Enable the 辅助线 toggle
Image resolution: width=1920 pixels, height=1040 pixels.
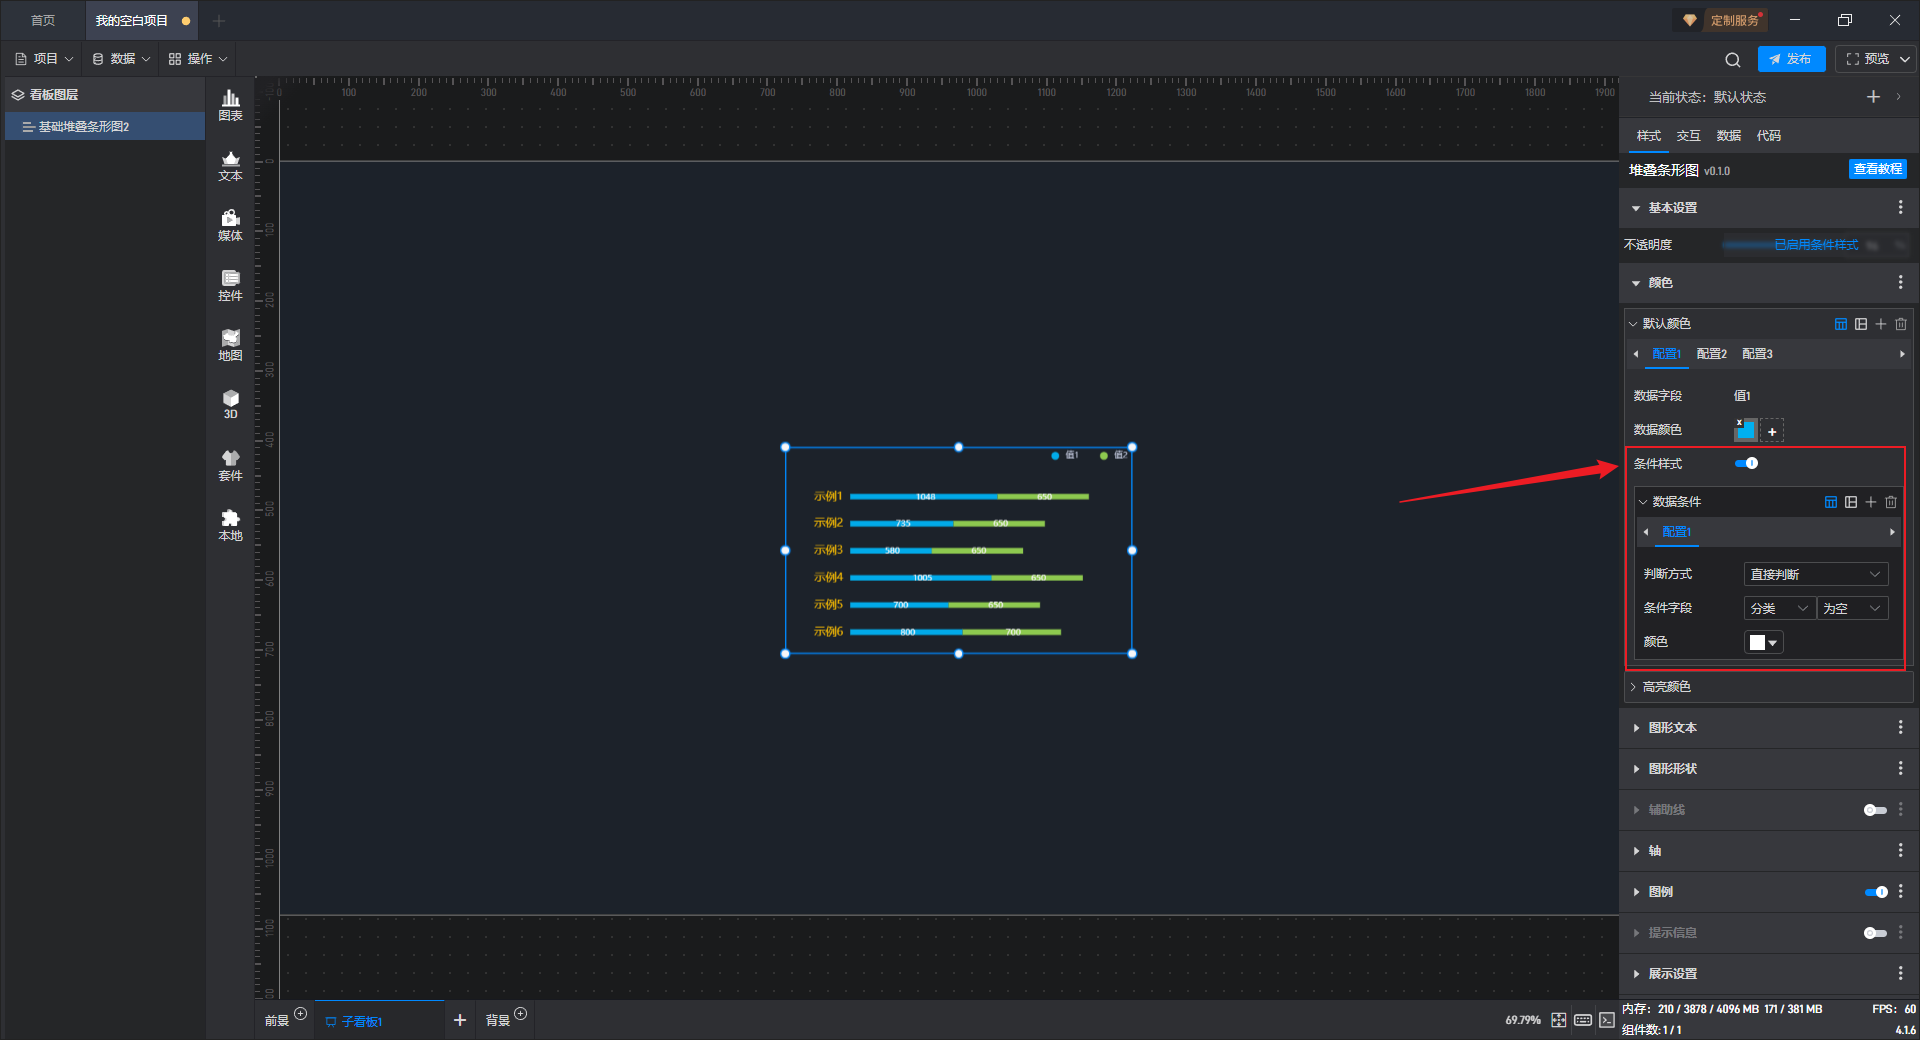[x=1876, y=810]
